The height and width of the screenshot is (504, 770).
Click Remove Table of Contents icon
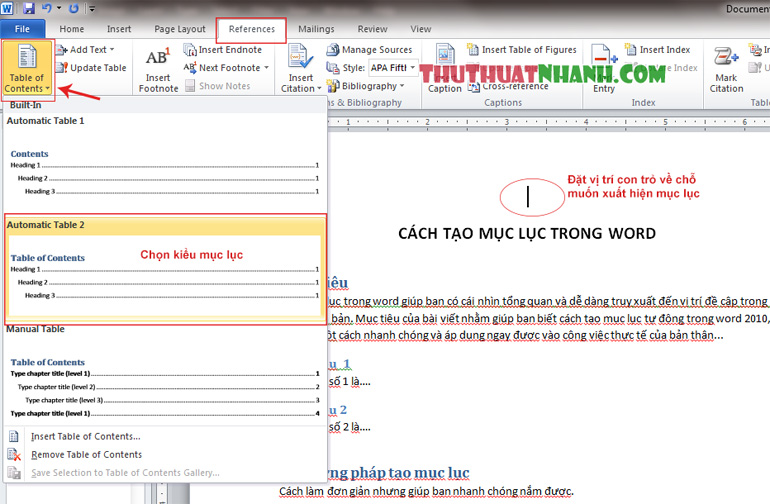pos(14,454)
